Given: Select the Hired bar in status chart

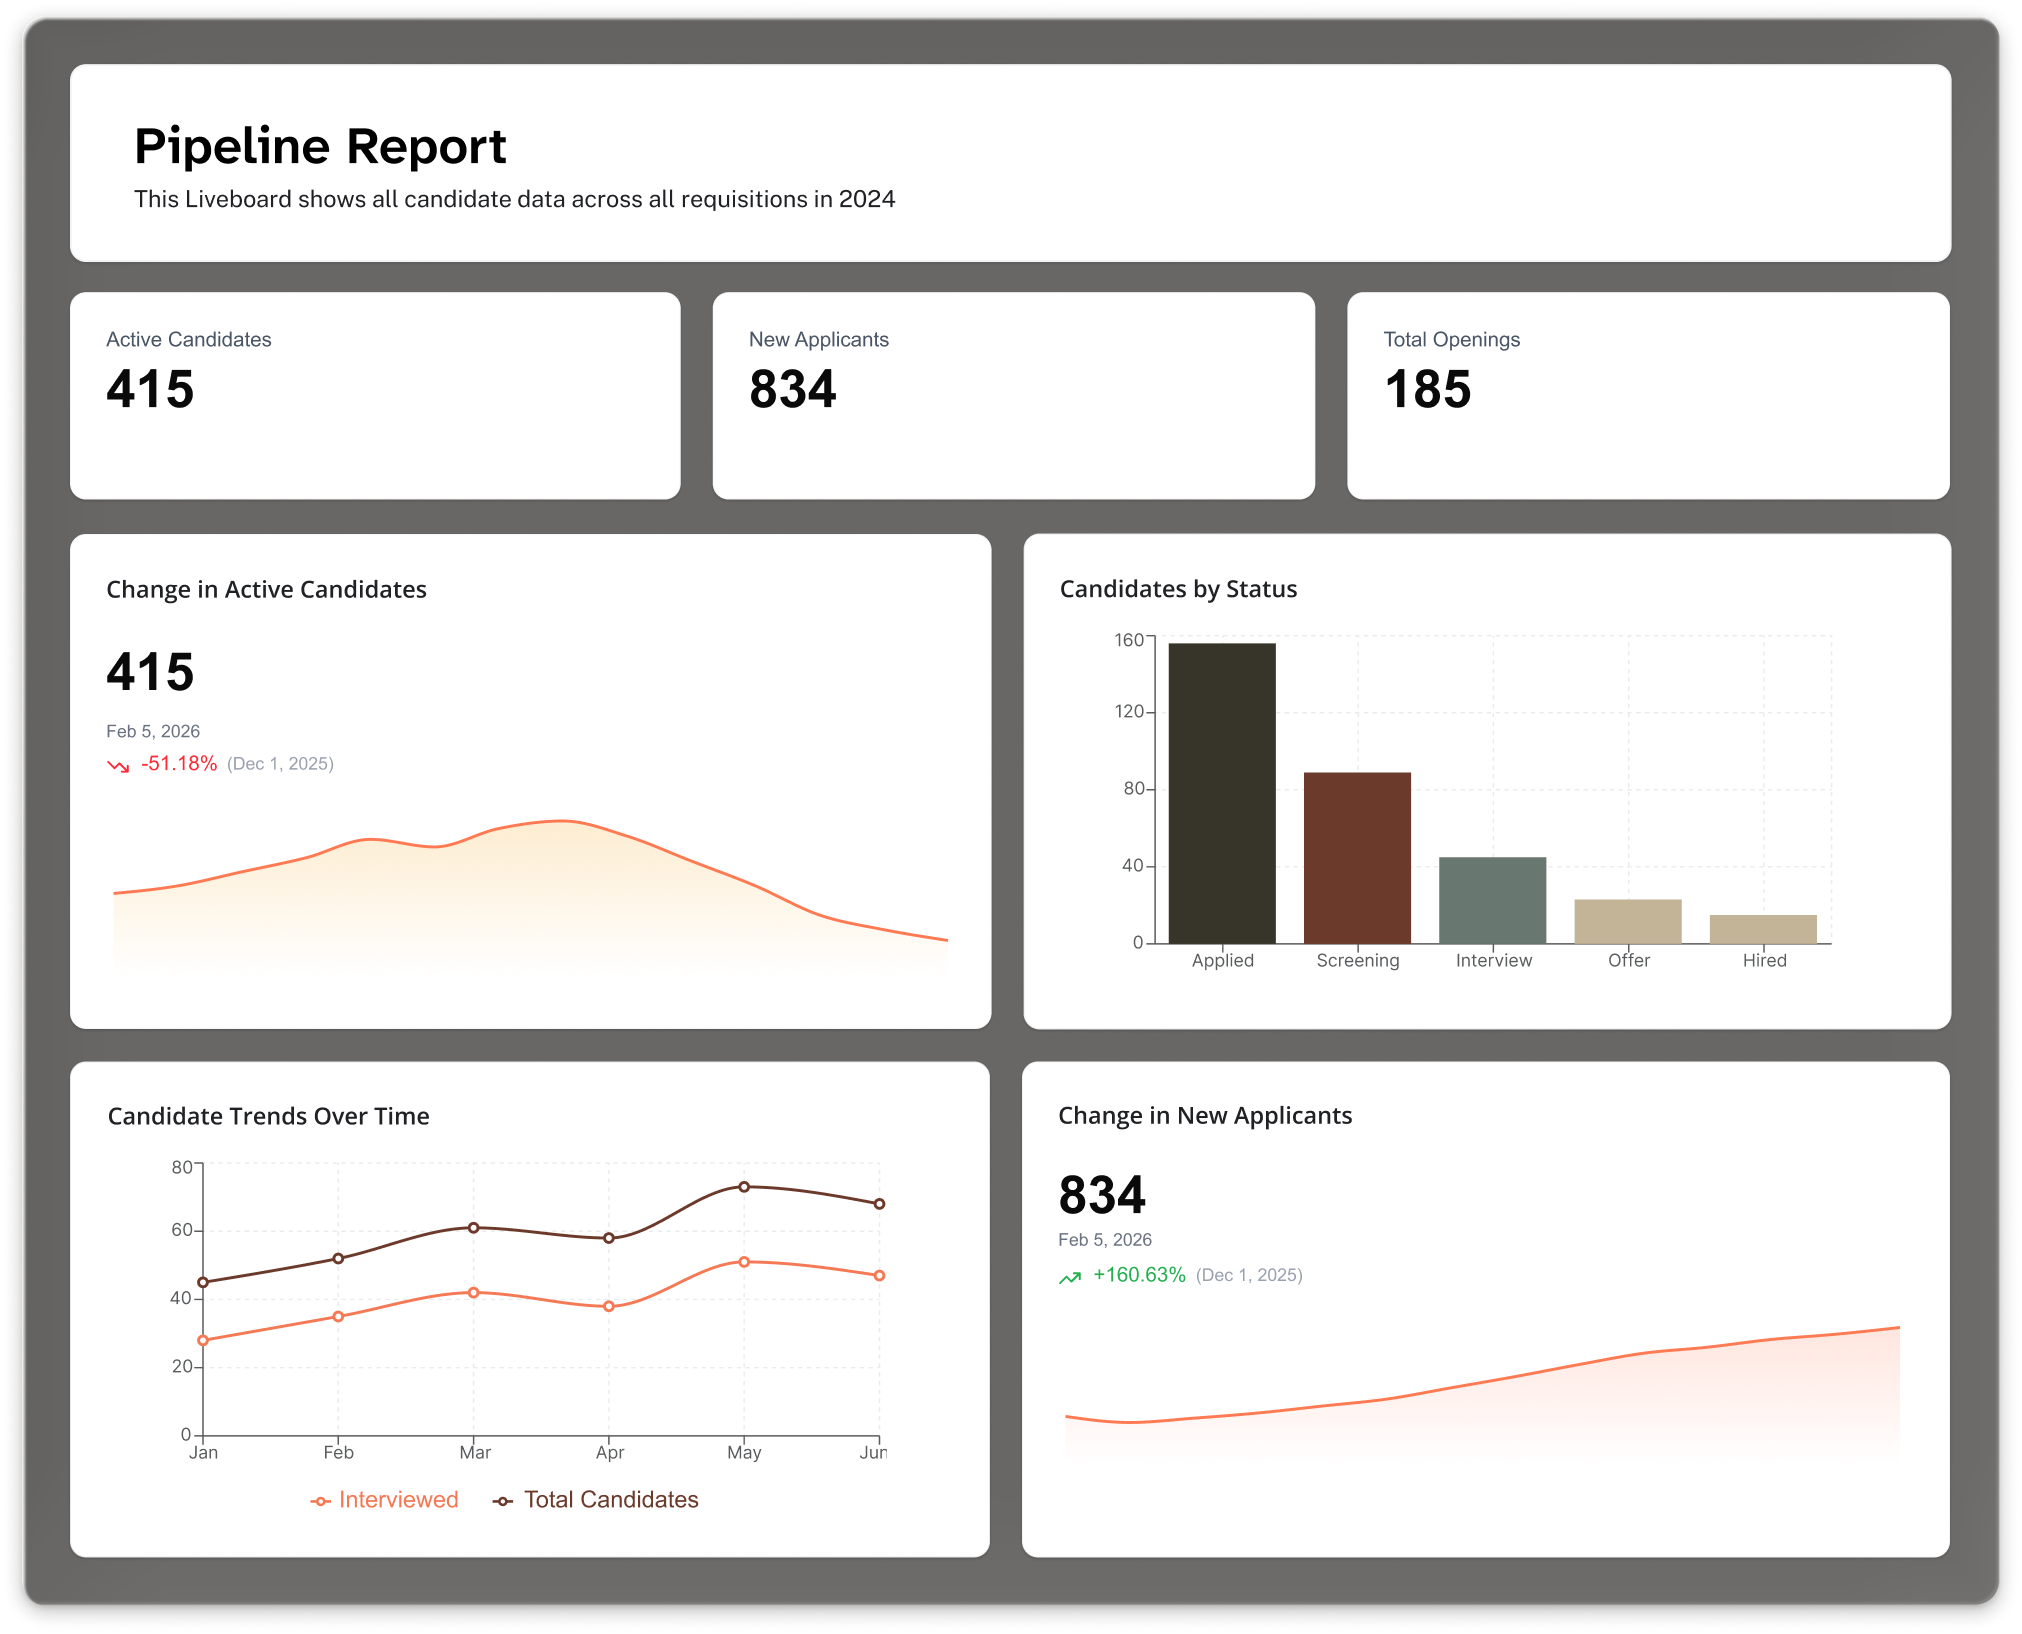Looking at the screenshot, I should (1763, 929).
